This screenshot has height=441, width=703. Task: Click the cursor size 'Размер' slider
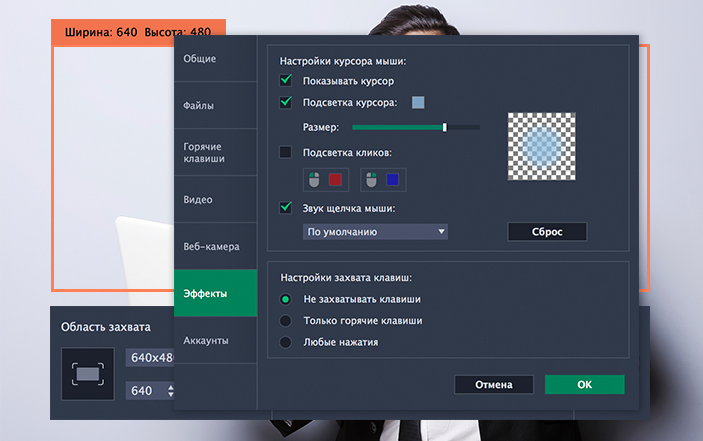coord(415,127)
